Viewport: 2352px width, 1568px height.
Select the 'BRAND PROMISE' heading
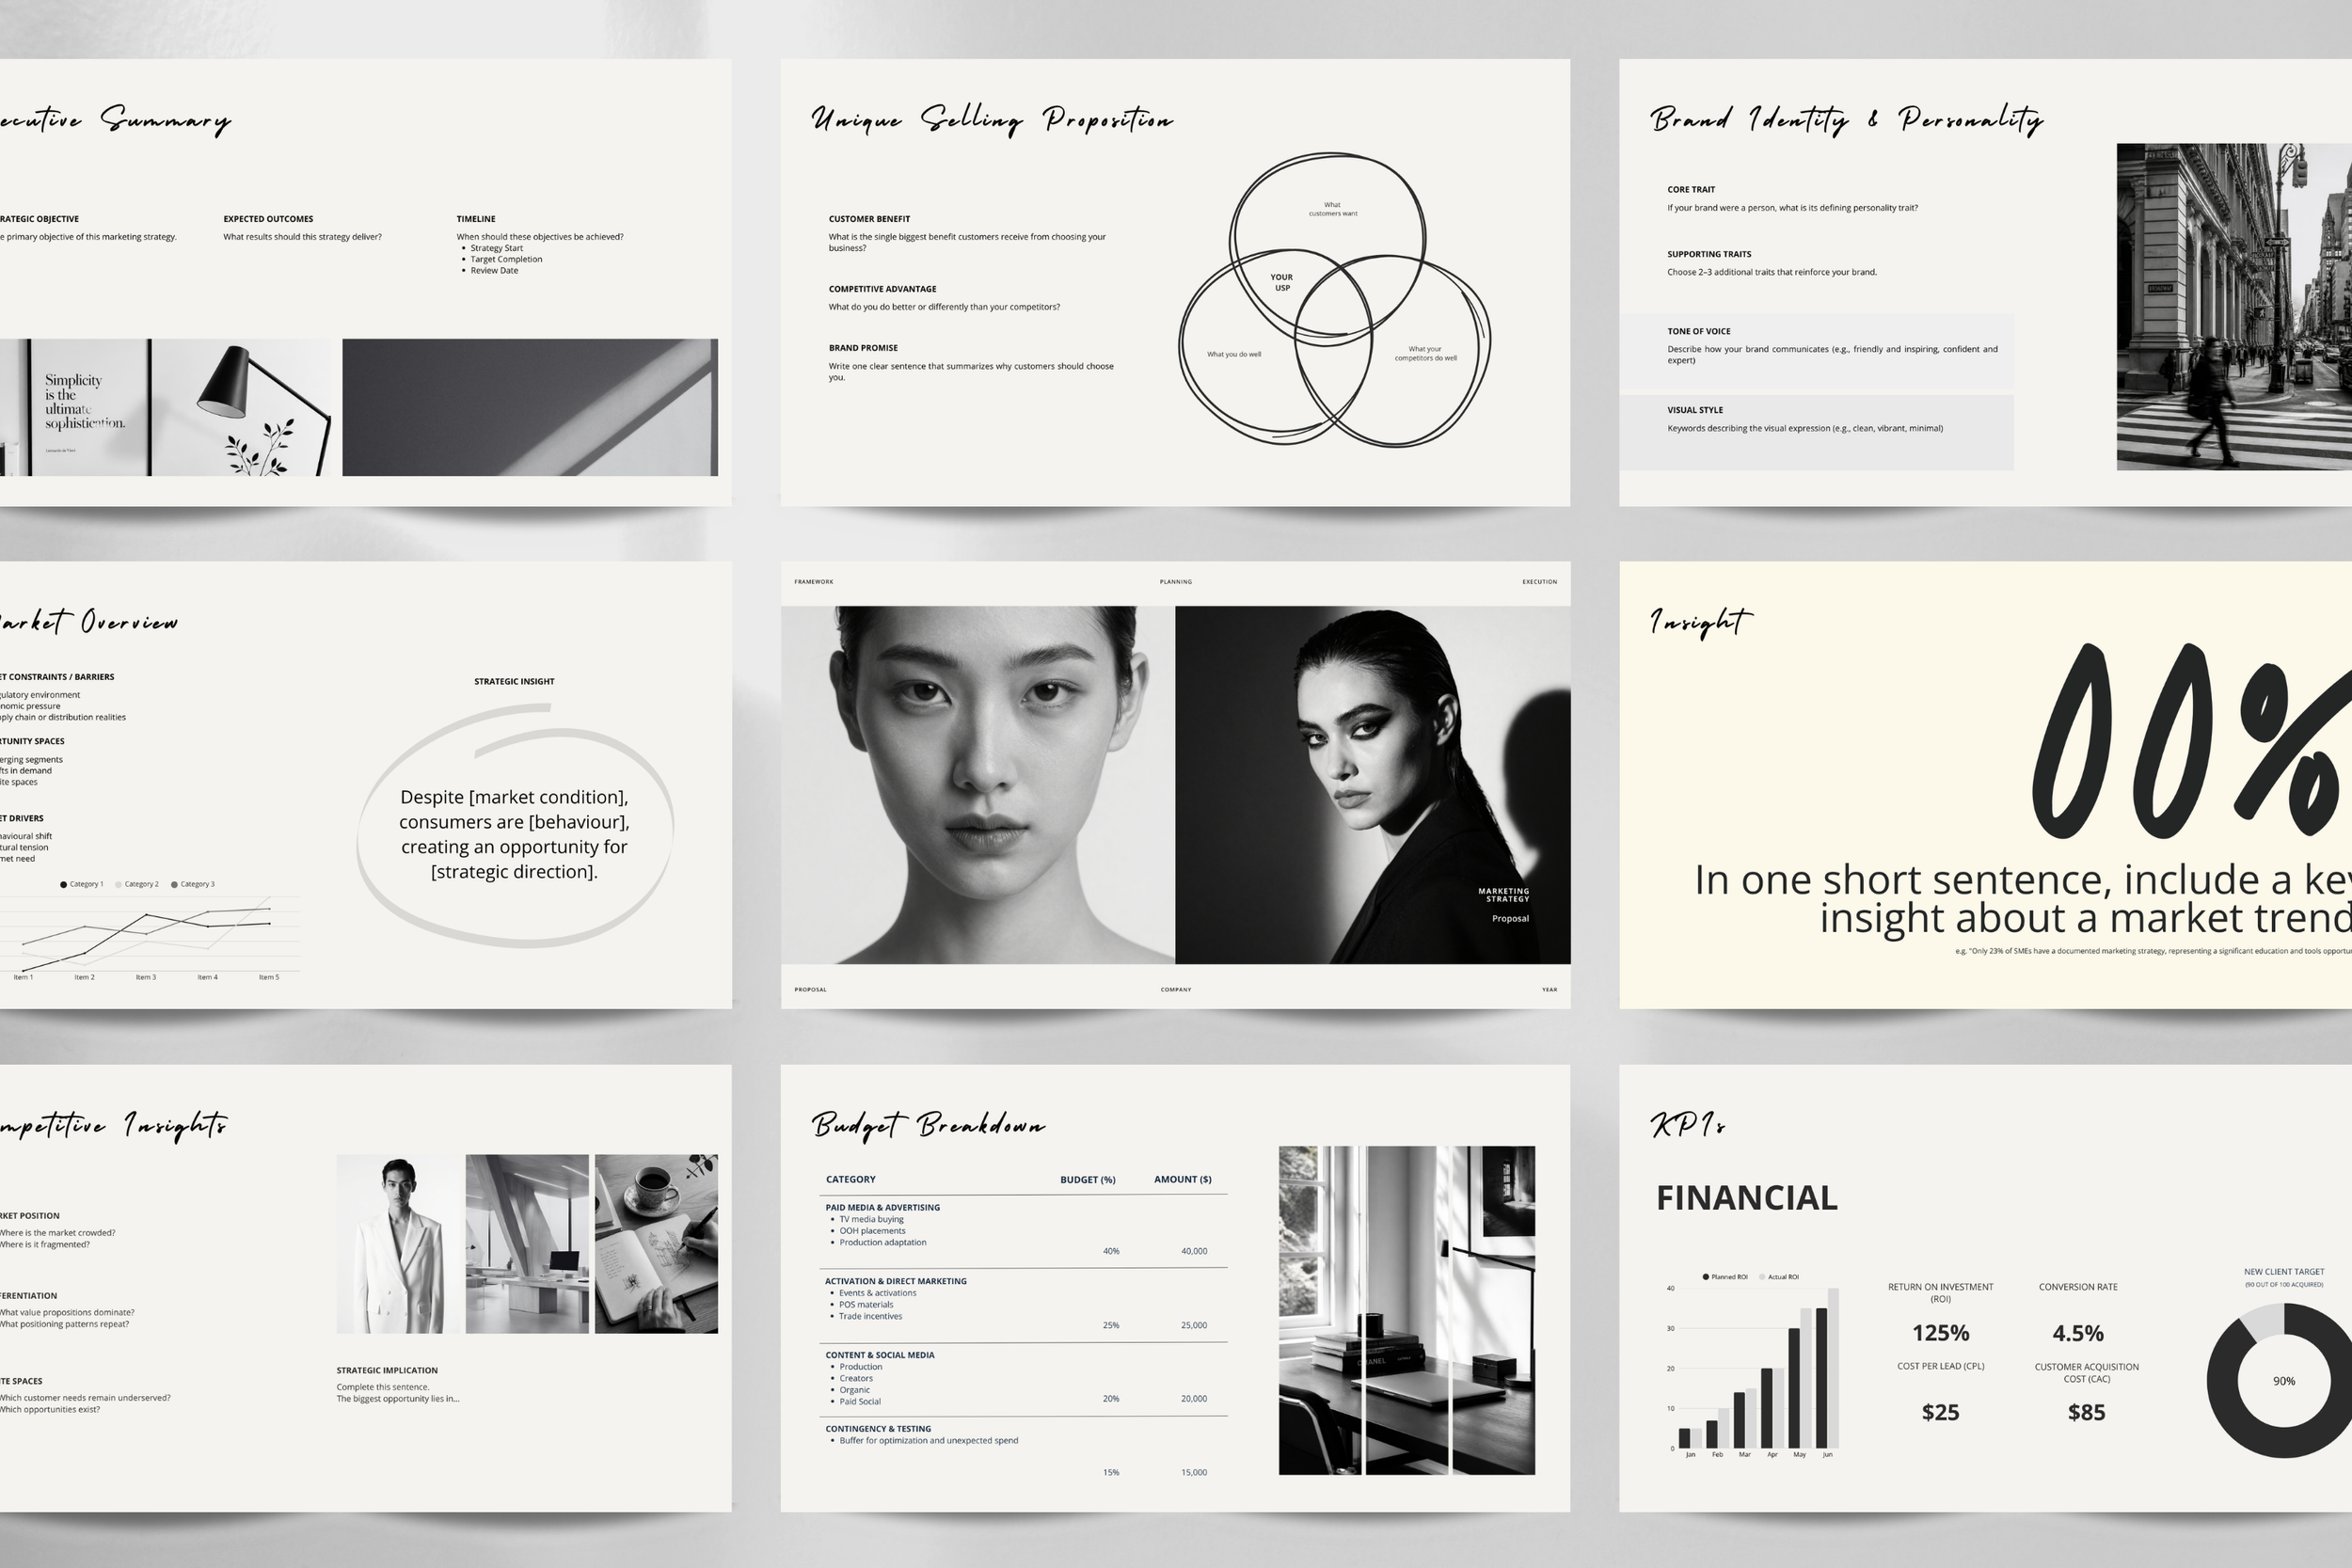(863, 348)
